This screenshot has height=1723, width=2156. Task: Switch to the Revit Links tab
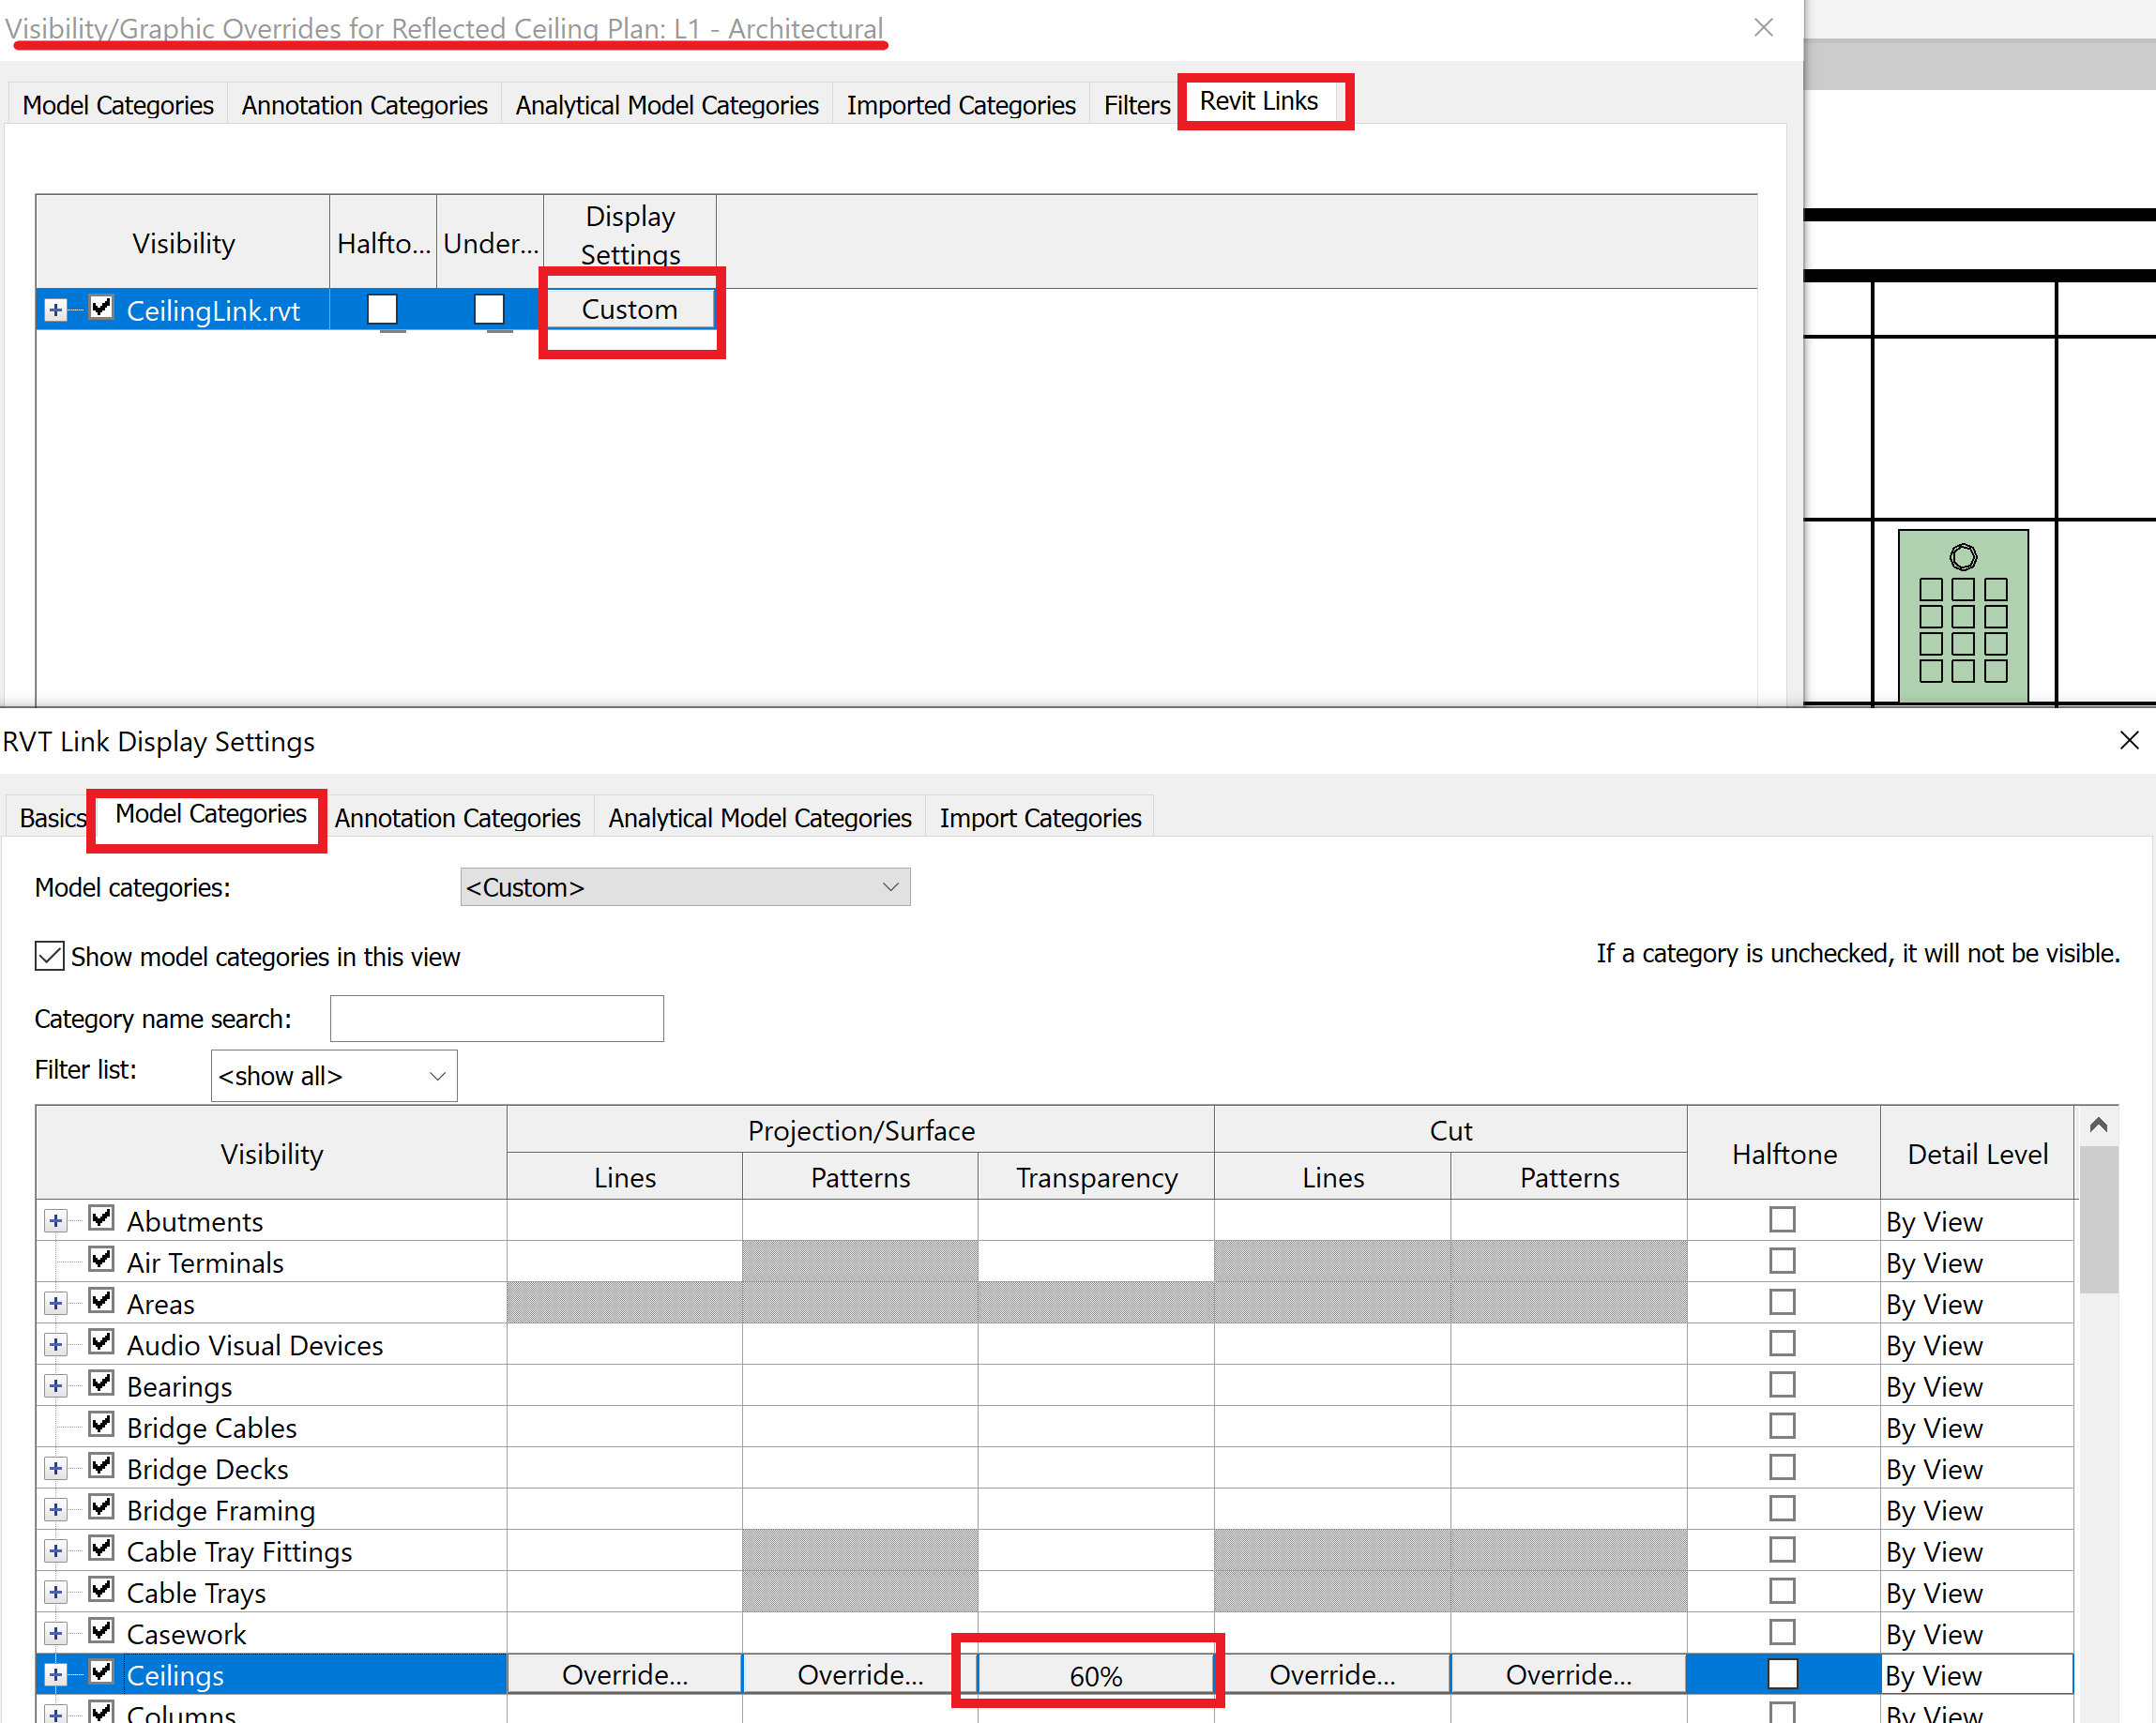(x=1258, y=101)
